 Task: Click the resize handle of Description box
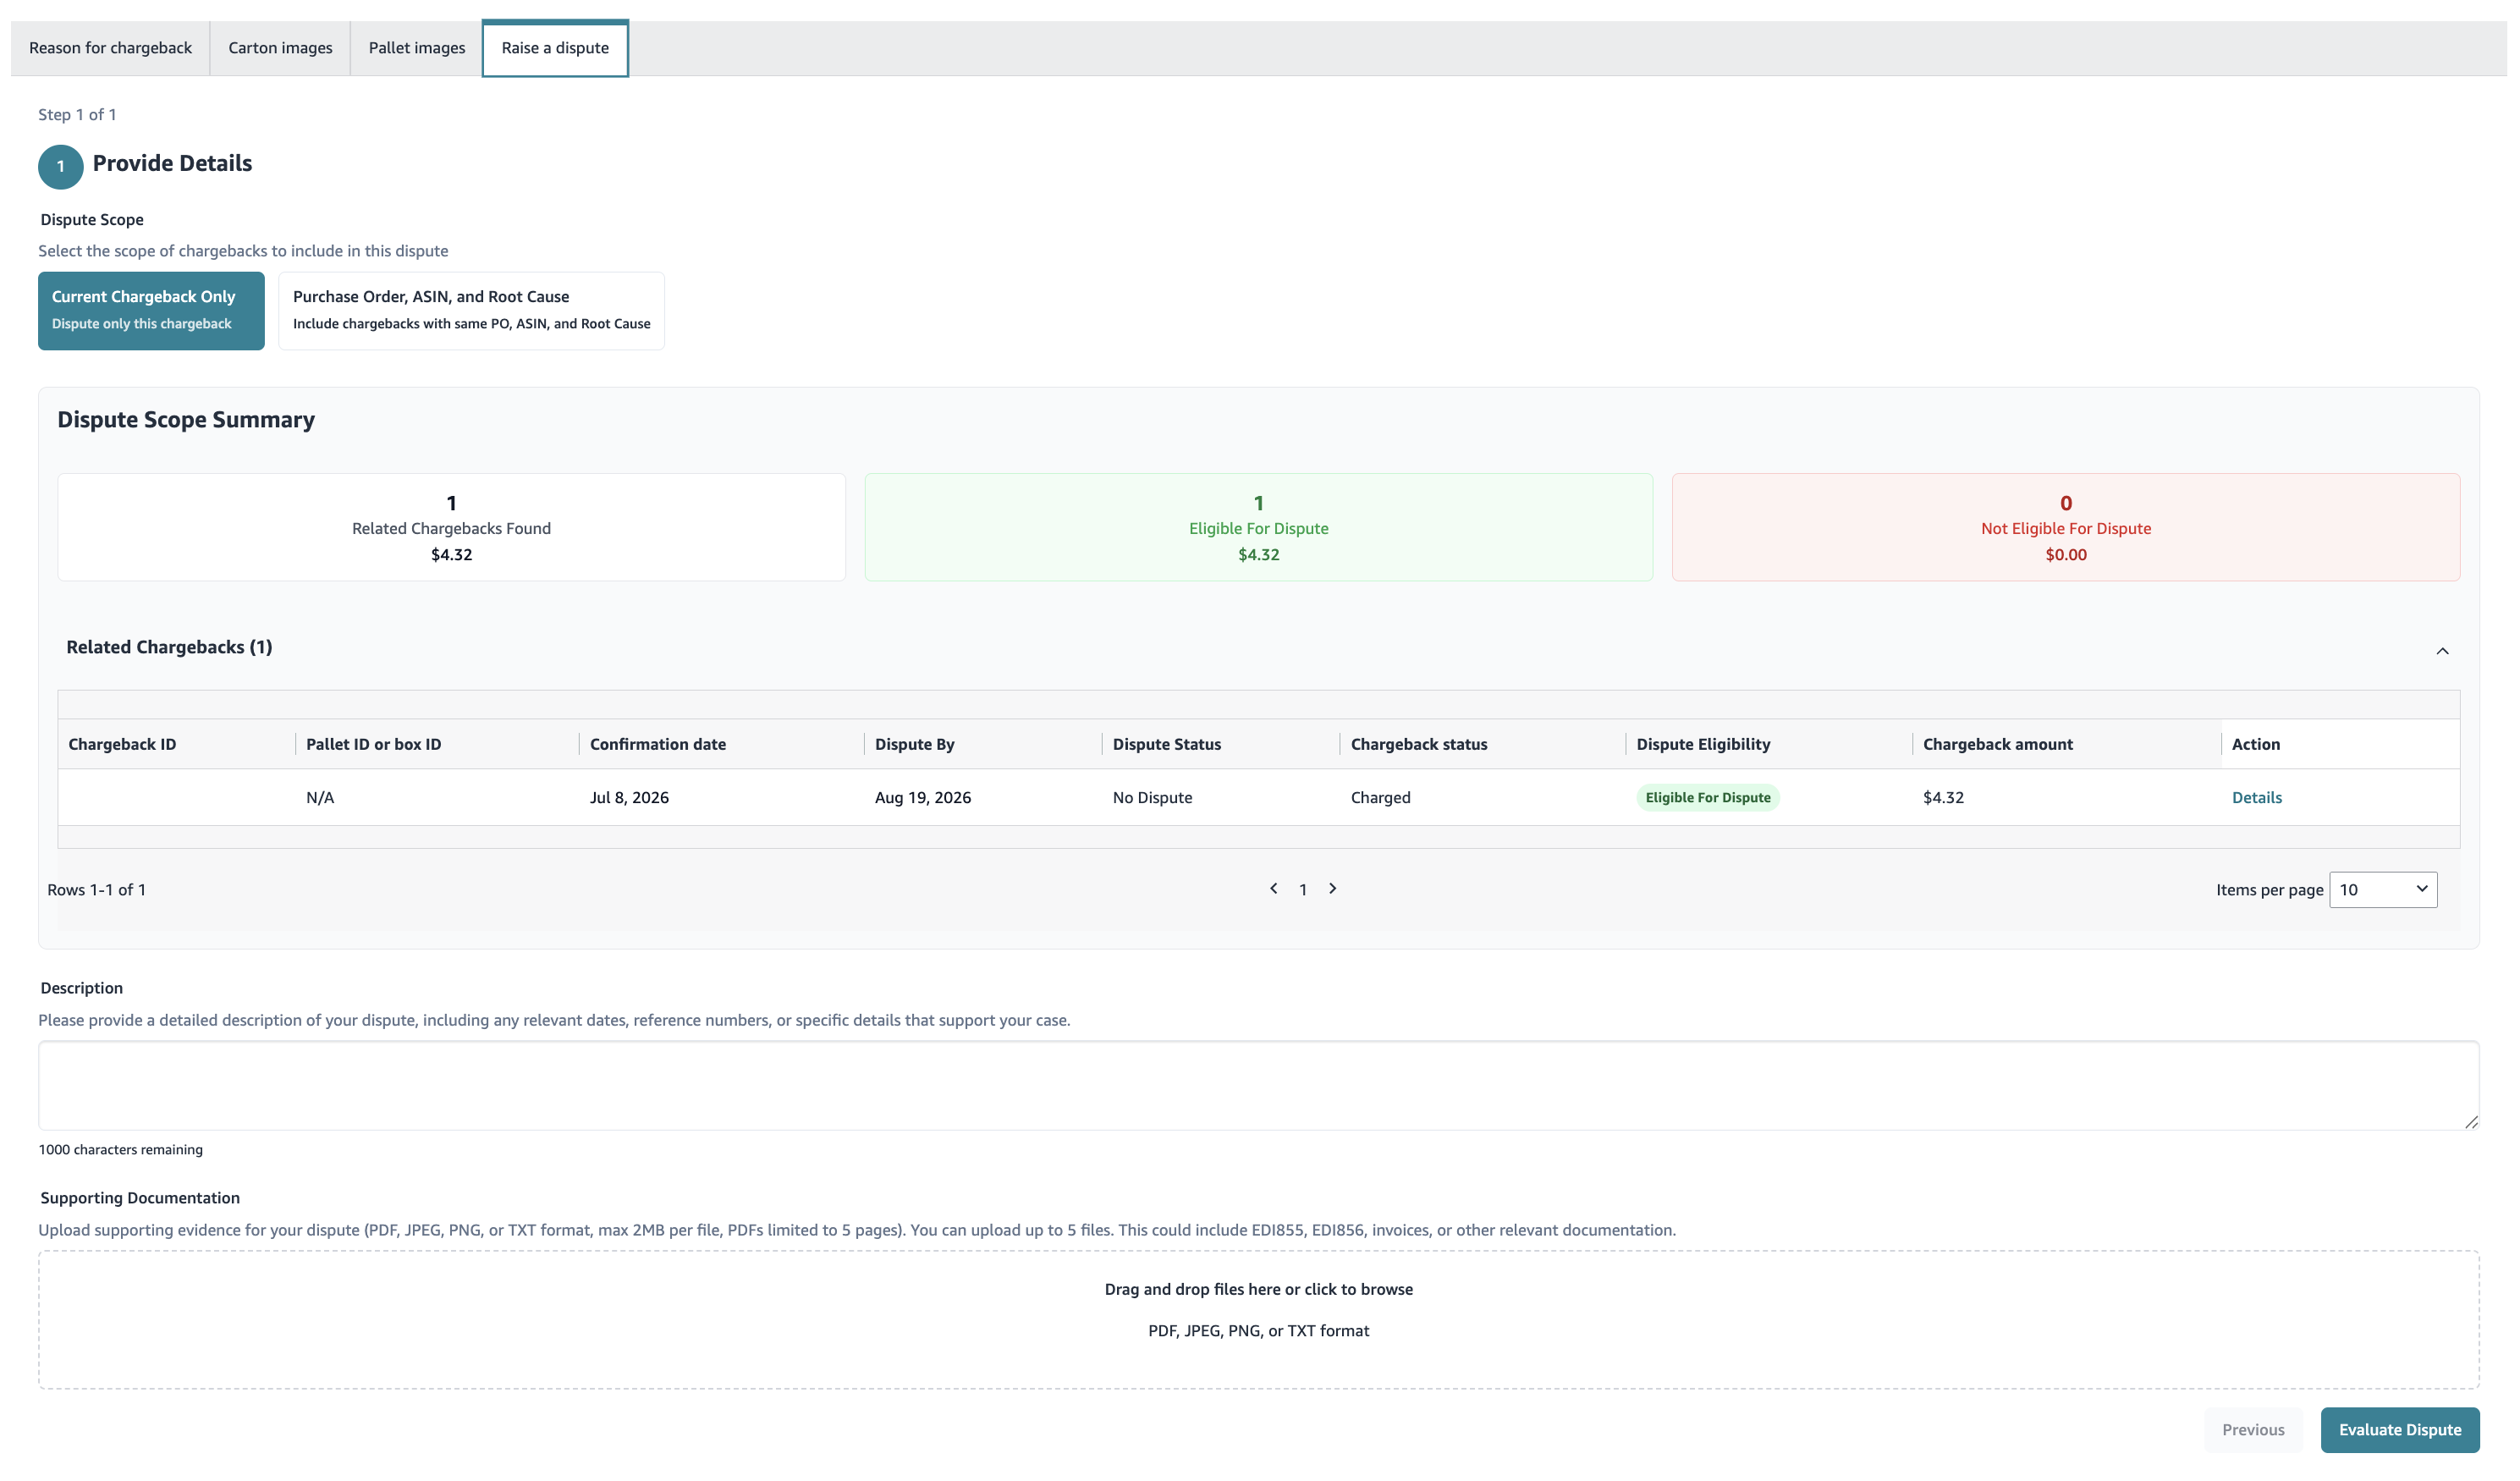point(2471,1122)
